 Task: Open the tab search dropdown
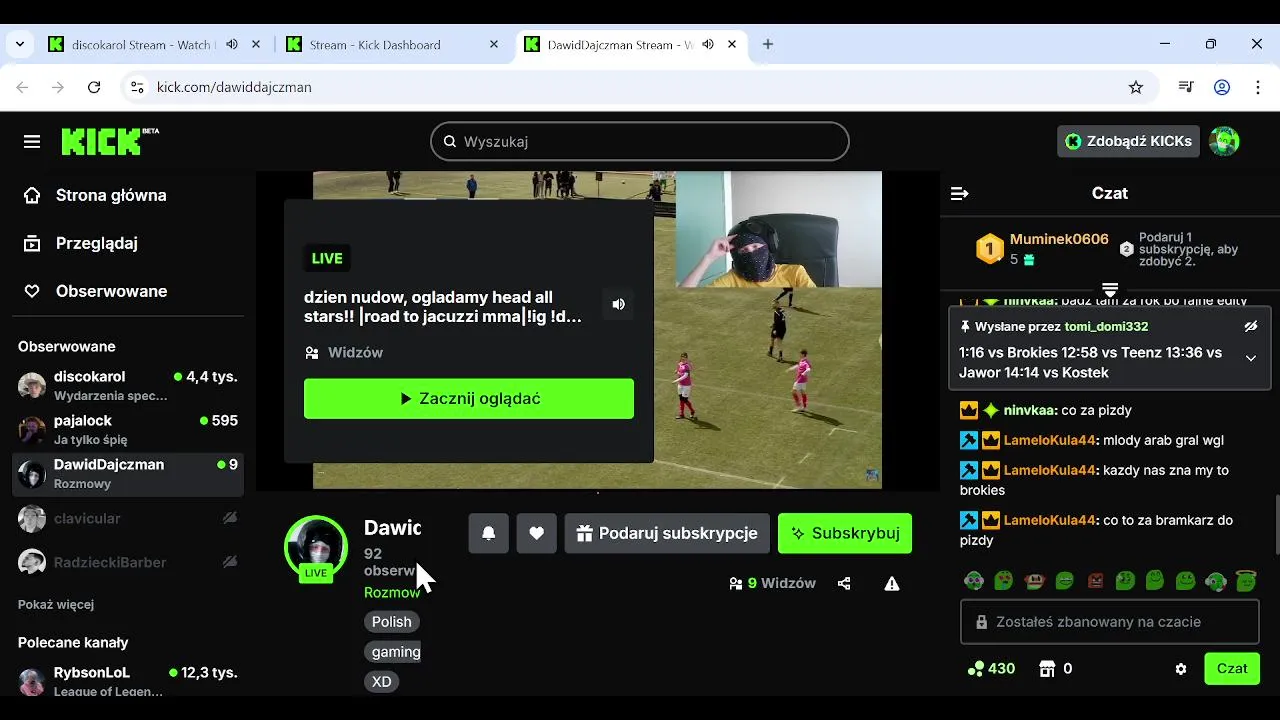point(20,44)
